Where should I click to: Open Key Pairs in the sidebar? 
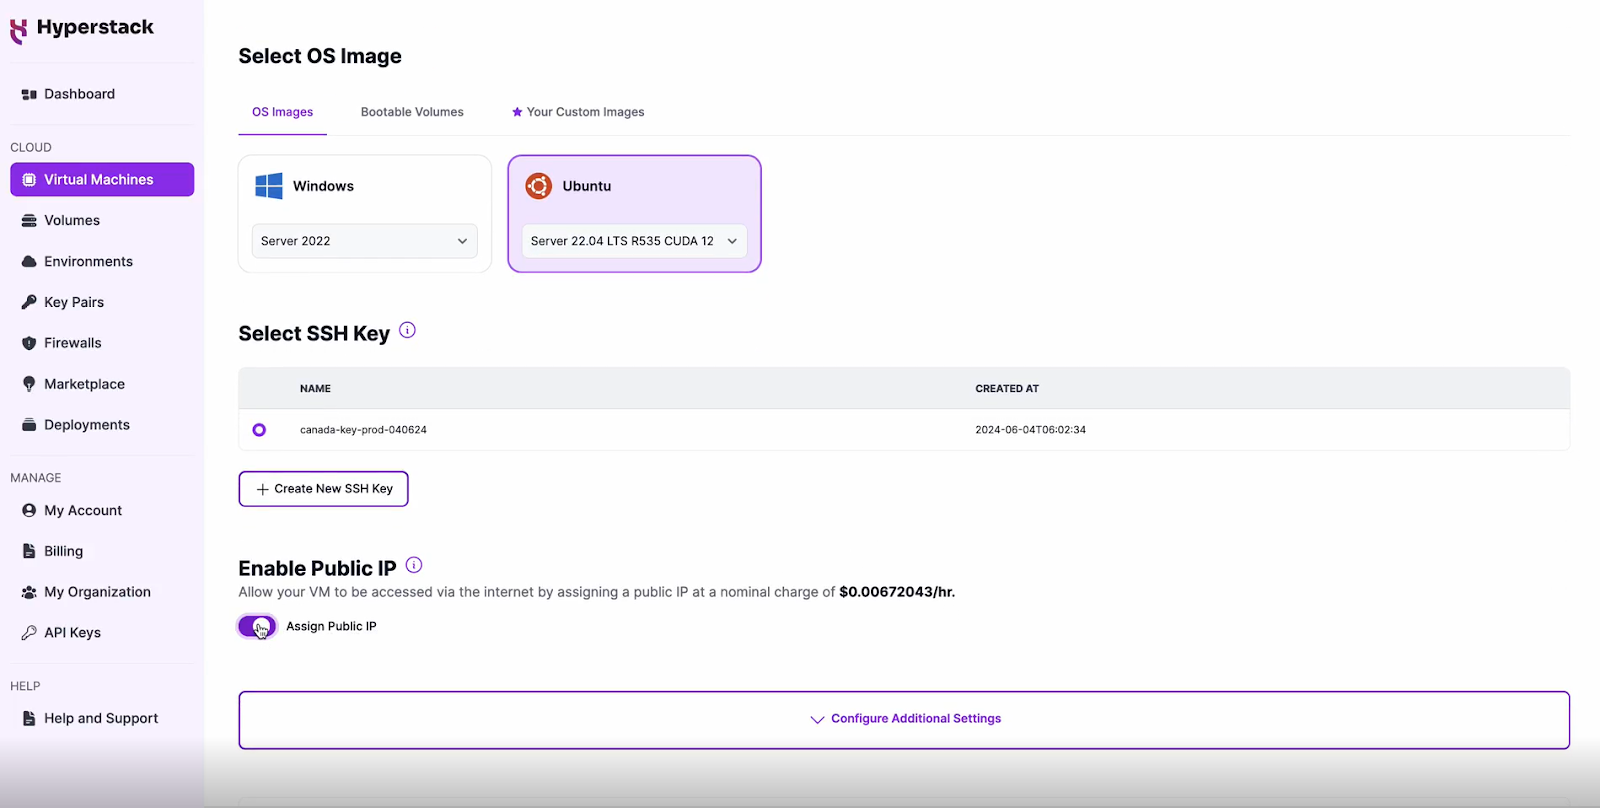[102, 302]
